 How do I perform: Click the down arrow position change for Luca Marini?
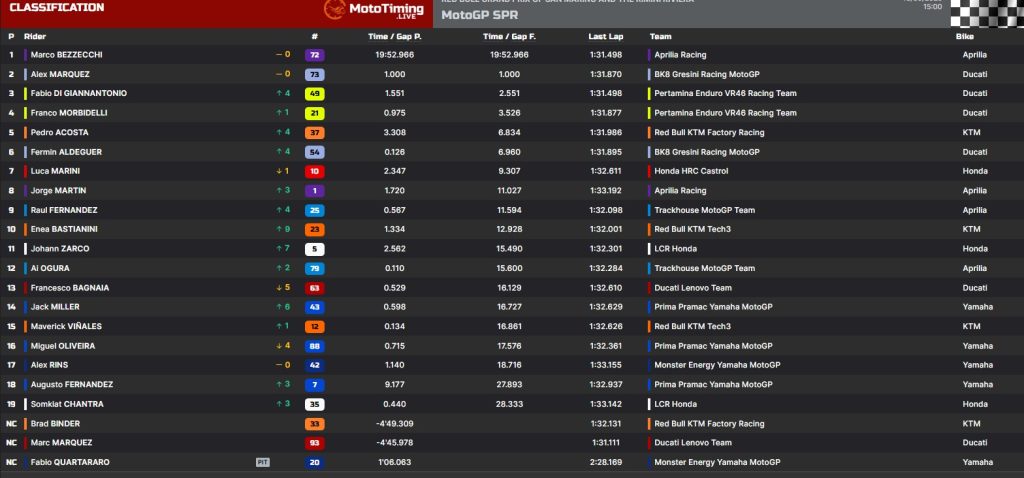282,171
